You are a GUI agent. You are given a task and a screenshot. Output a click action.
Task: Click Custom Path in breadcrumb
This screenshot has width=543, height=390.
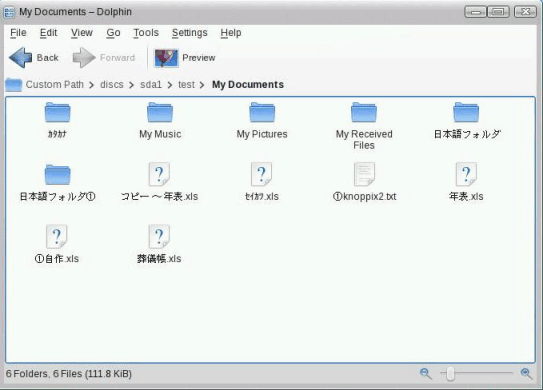tap(55, 85)
